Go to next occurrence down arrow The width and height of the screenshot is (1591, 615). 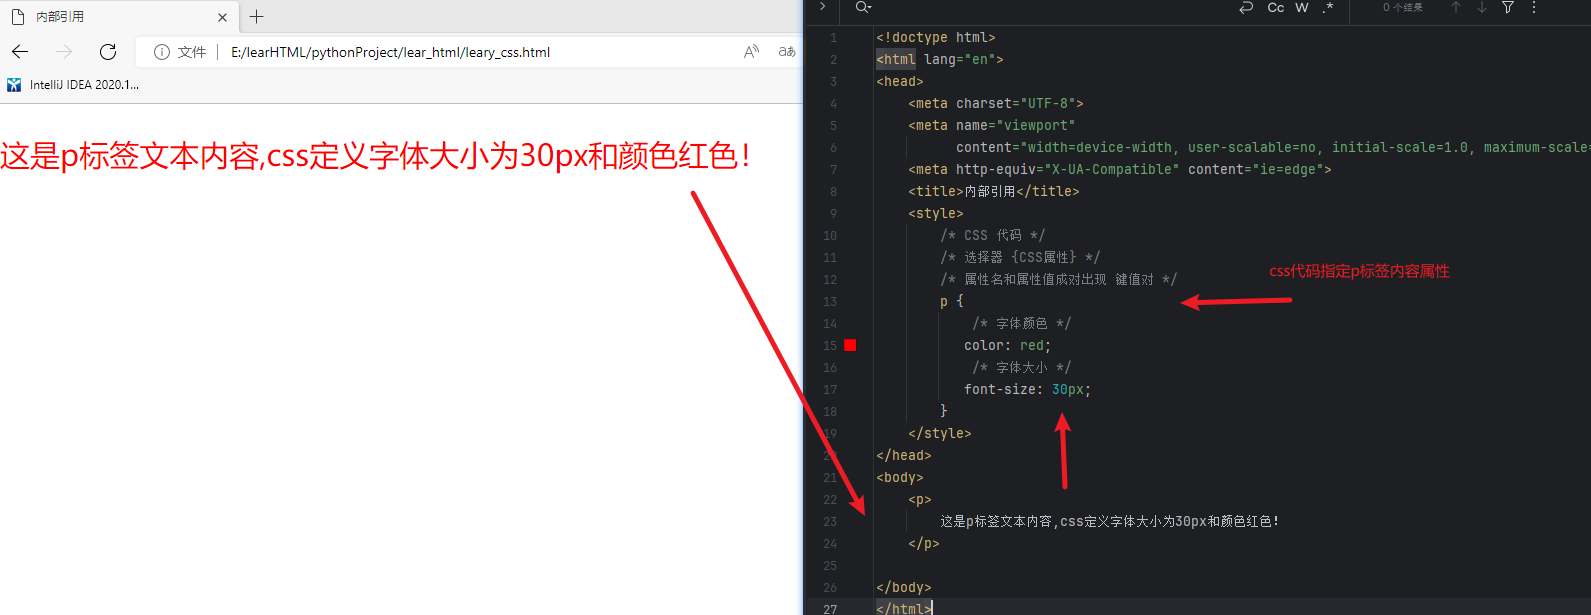[x=1482, y=7]
